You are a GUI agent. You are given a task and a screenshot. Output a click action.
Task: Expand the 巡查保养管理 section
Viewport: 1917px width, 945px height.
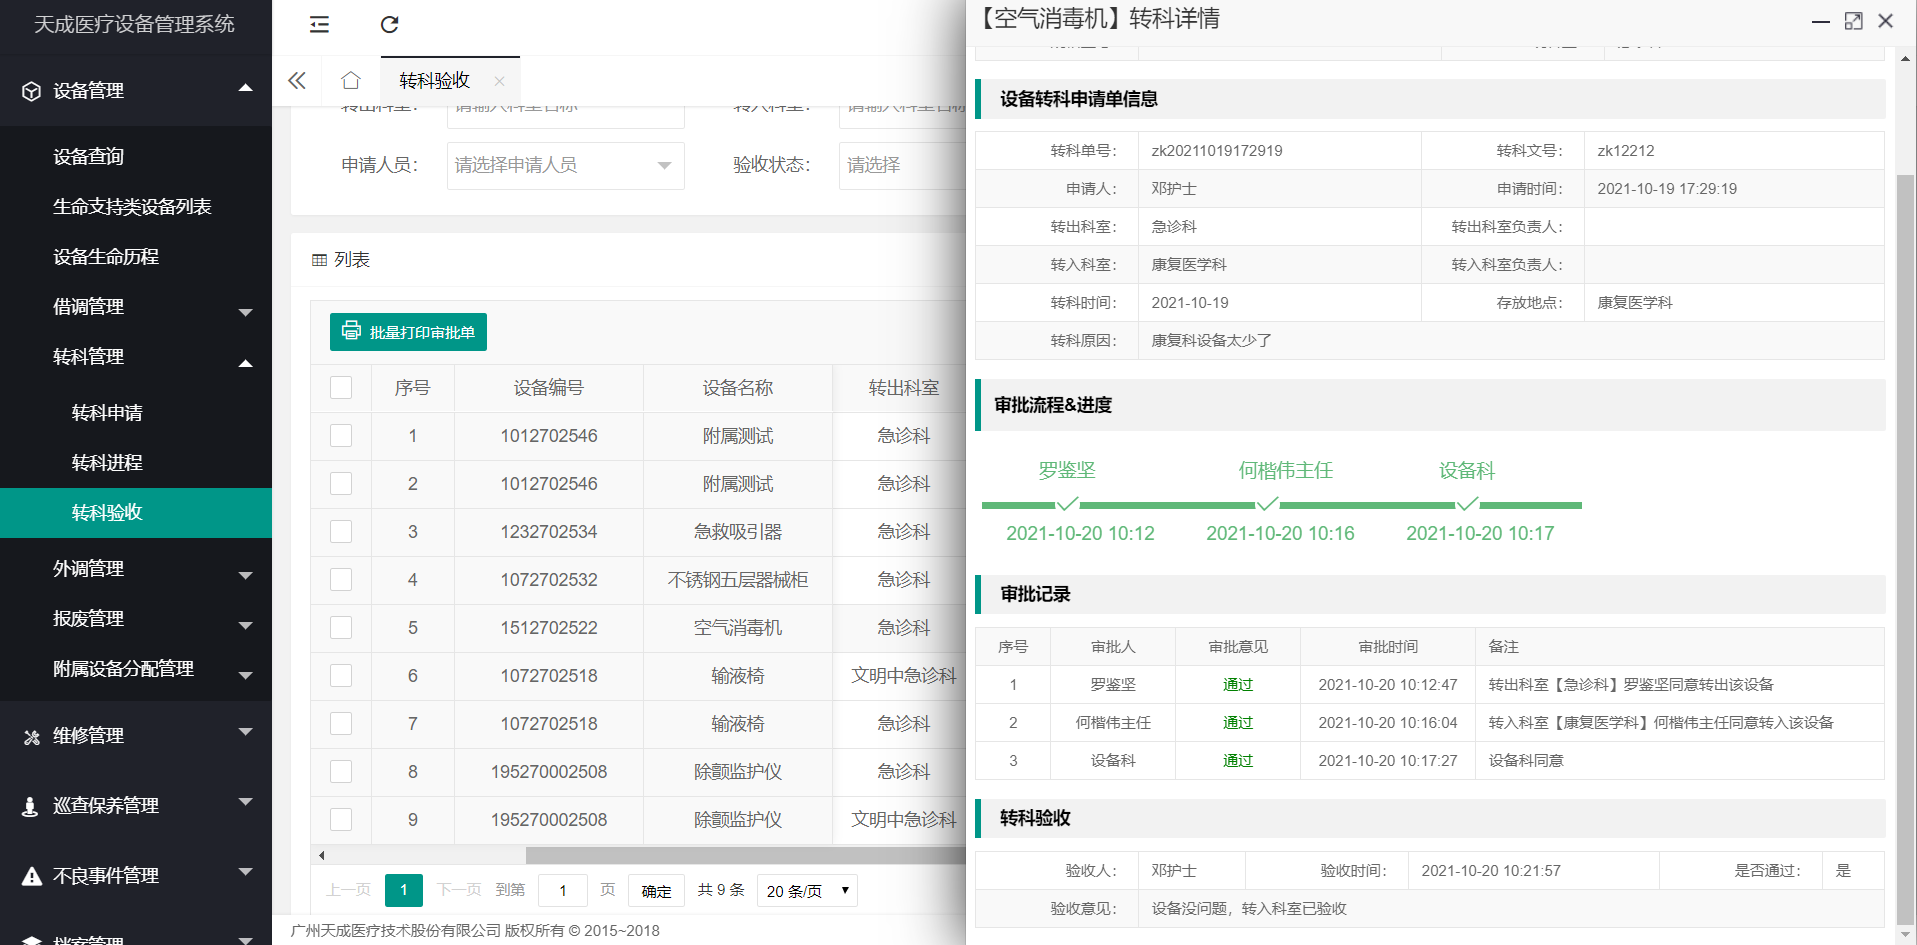point(245,802)
